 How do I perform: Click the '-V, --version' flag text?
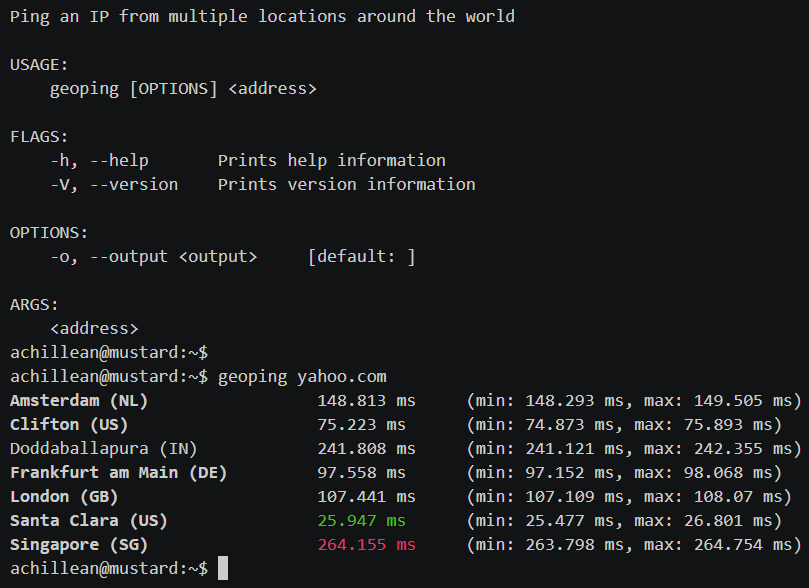[114, 184]
